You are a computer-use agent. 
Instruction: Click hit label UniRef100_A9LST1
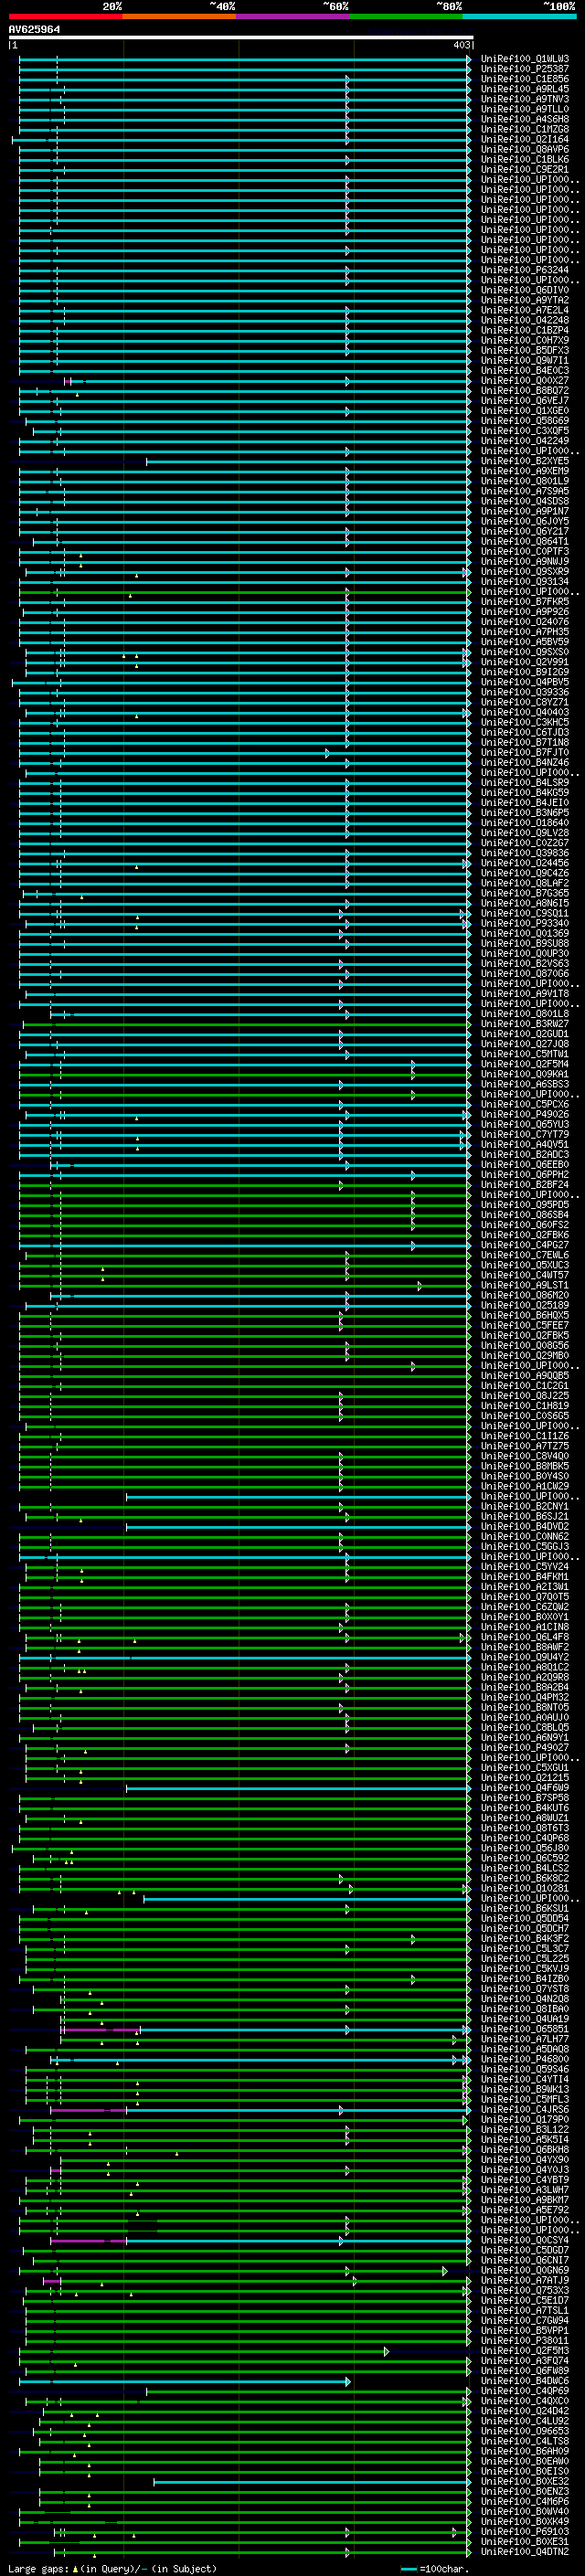point(525,1285)
